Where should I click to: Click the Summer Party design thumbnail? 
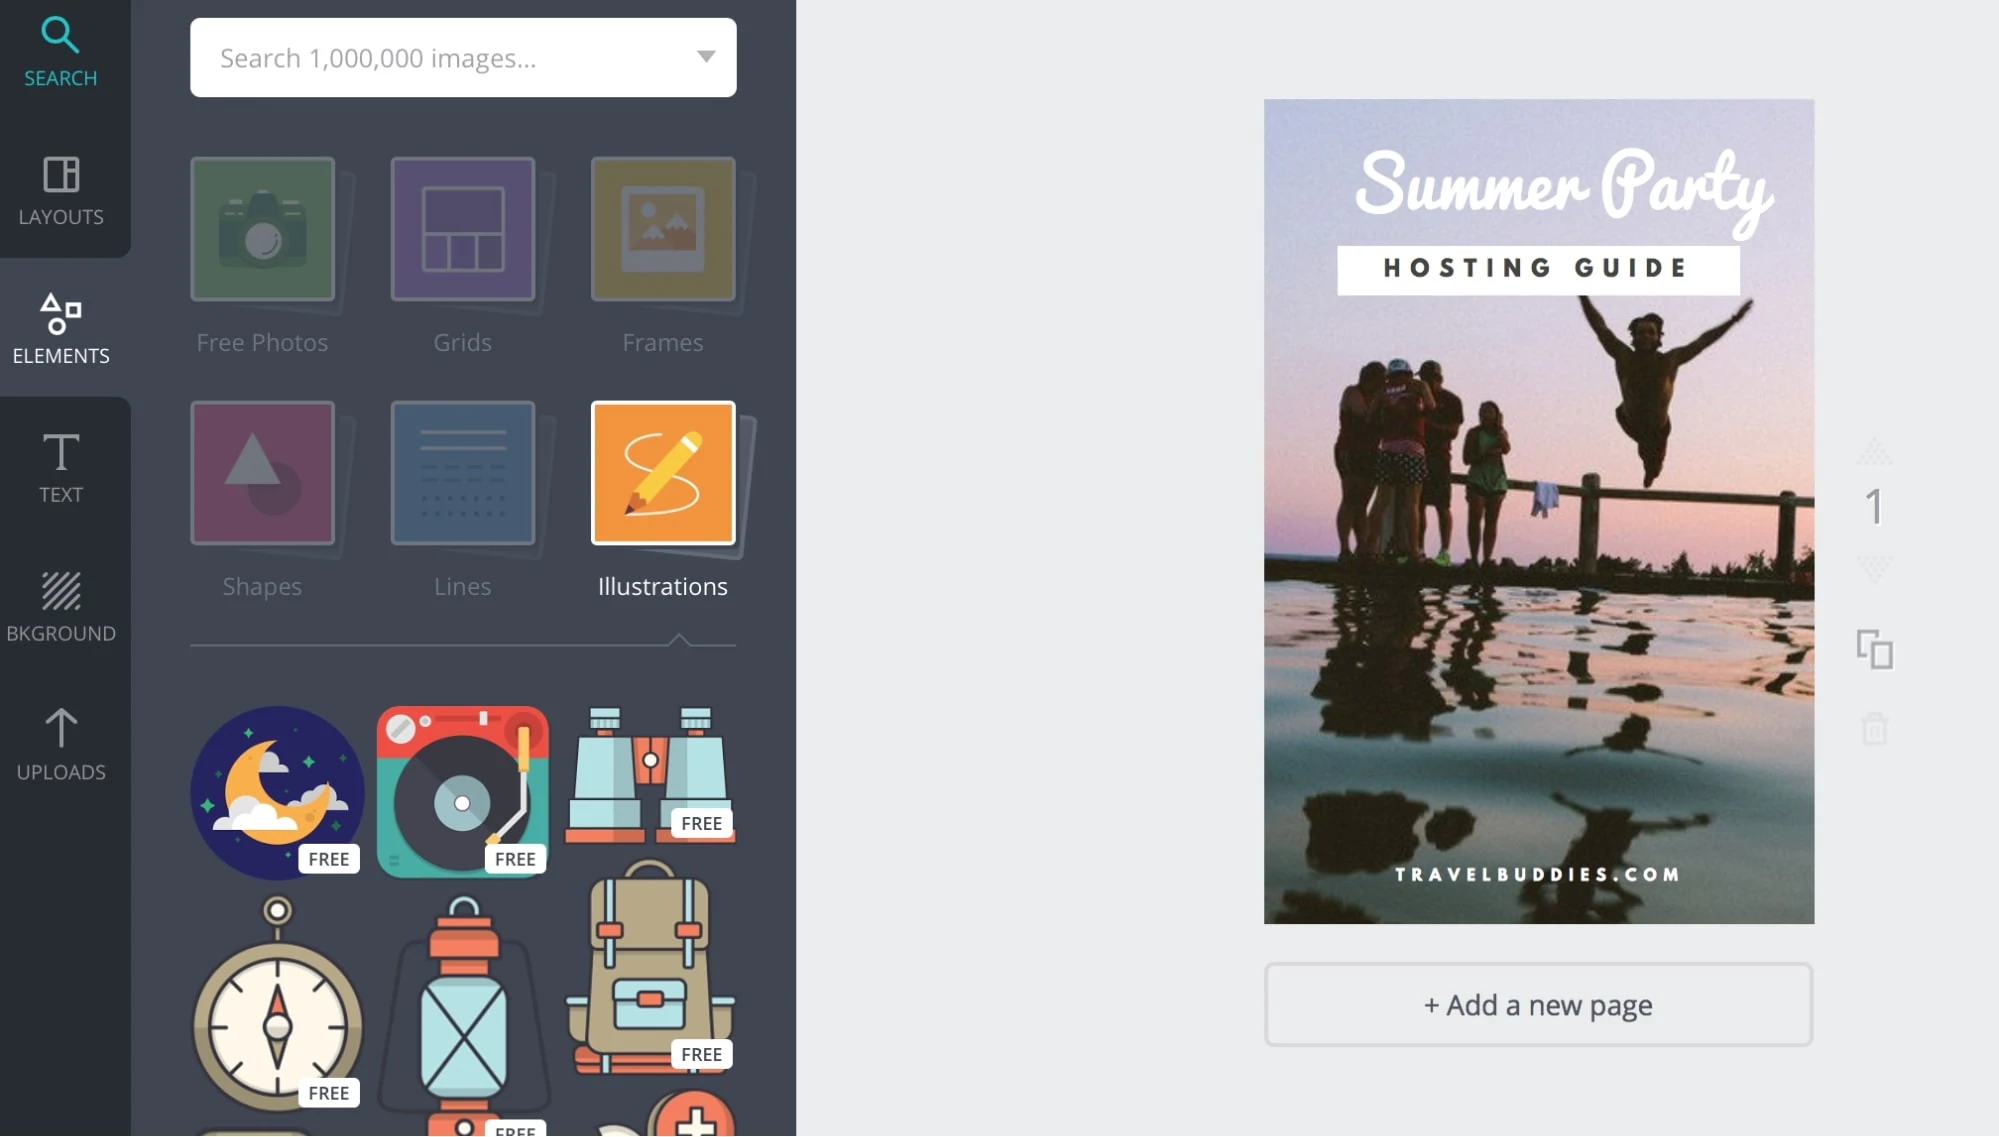1538,511
